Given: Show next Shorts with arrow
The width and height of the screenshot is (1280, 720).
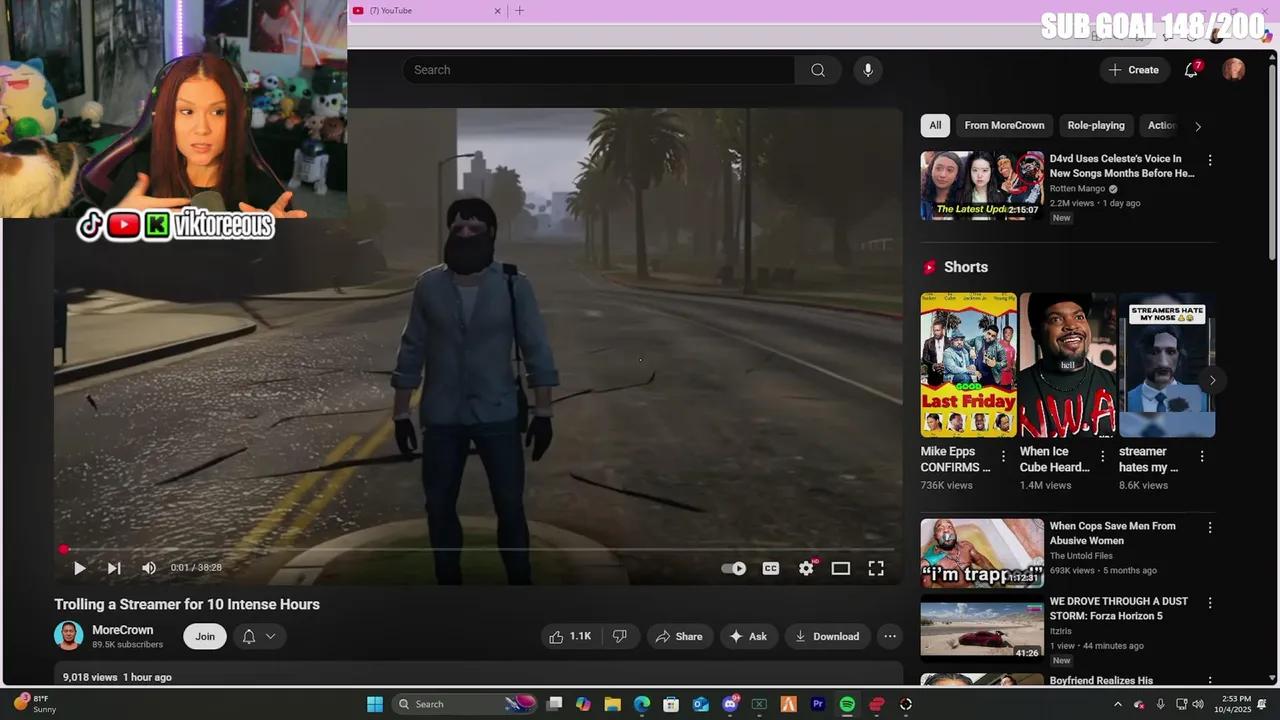Looking at the screenshot, I should click(1212, 380).
